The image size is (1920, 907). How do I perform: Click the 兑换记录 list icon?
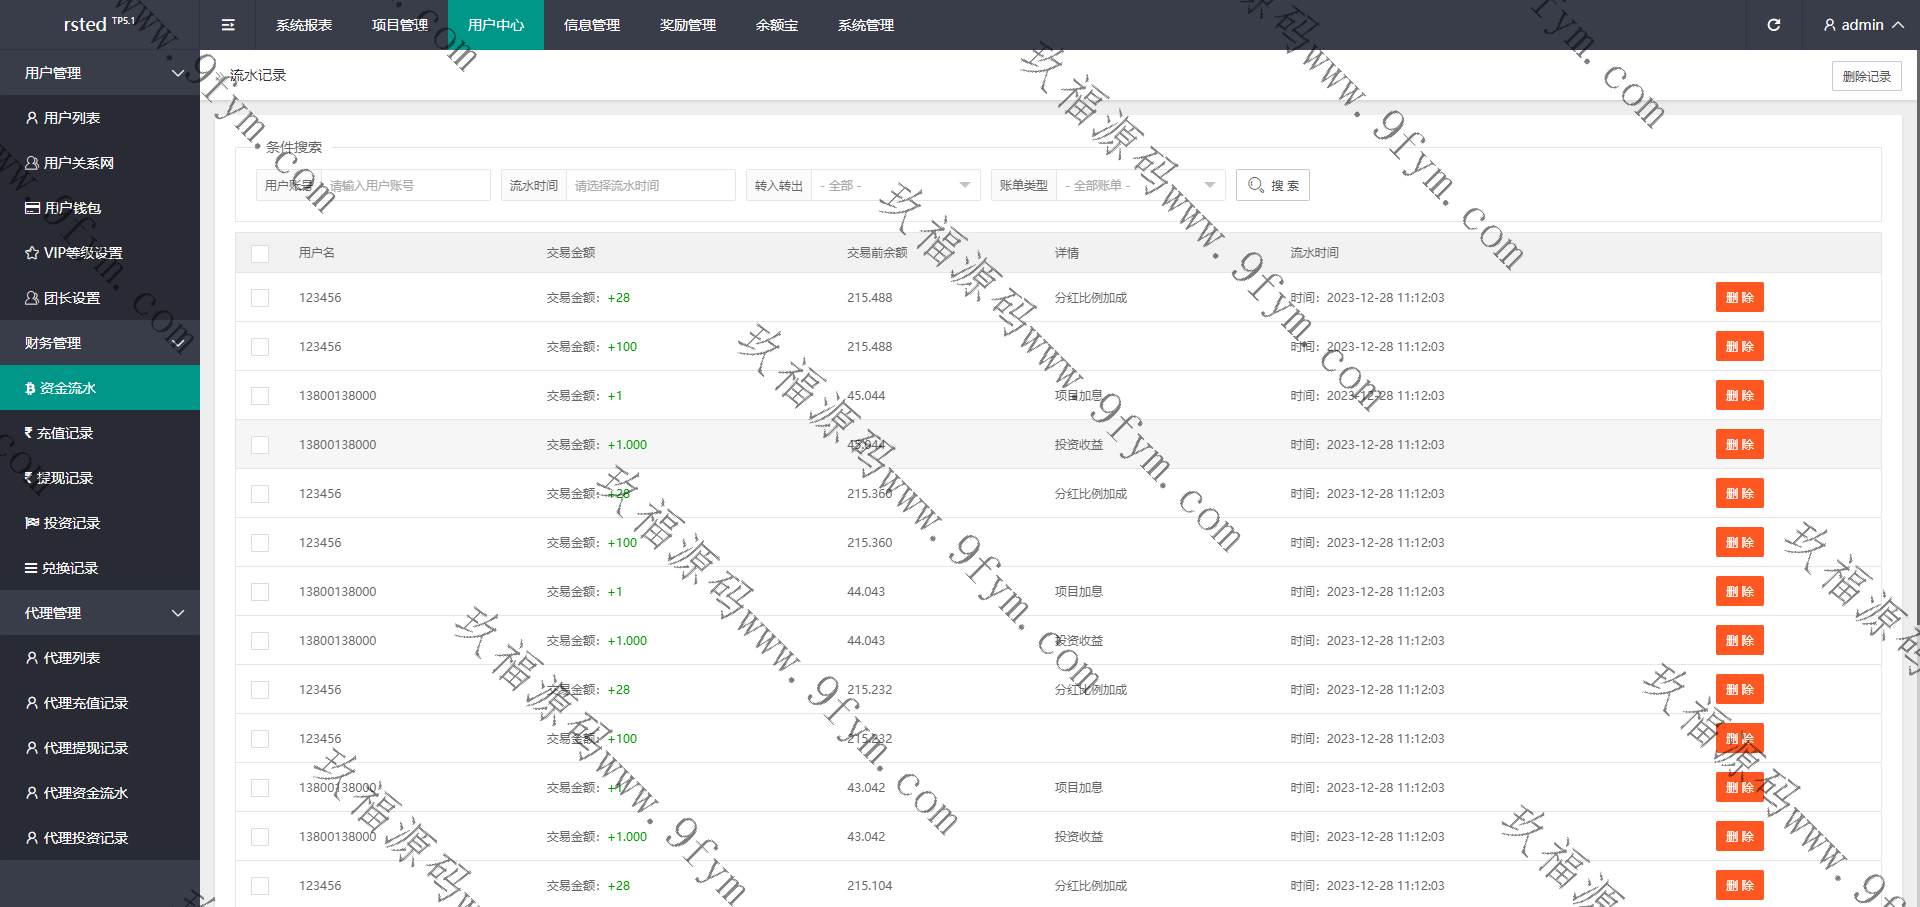click(31, 568)
